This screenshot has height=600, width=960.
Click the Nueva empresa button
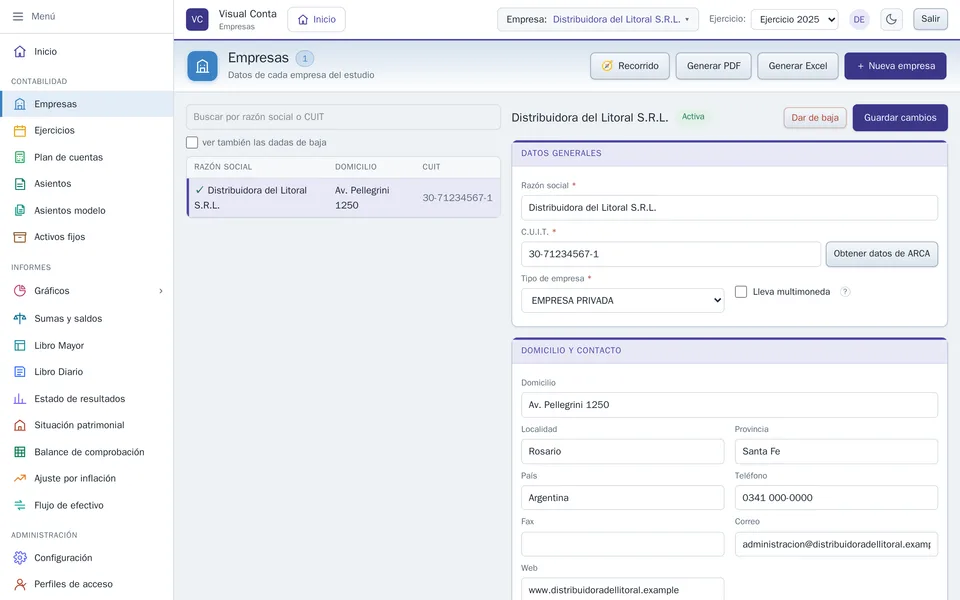[895, 66]
